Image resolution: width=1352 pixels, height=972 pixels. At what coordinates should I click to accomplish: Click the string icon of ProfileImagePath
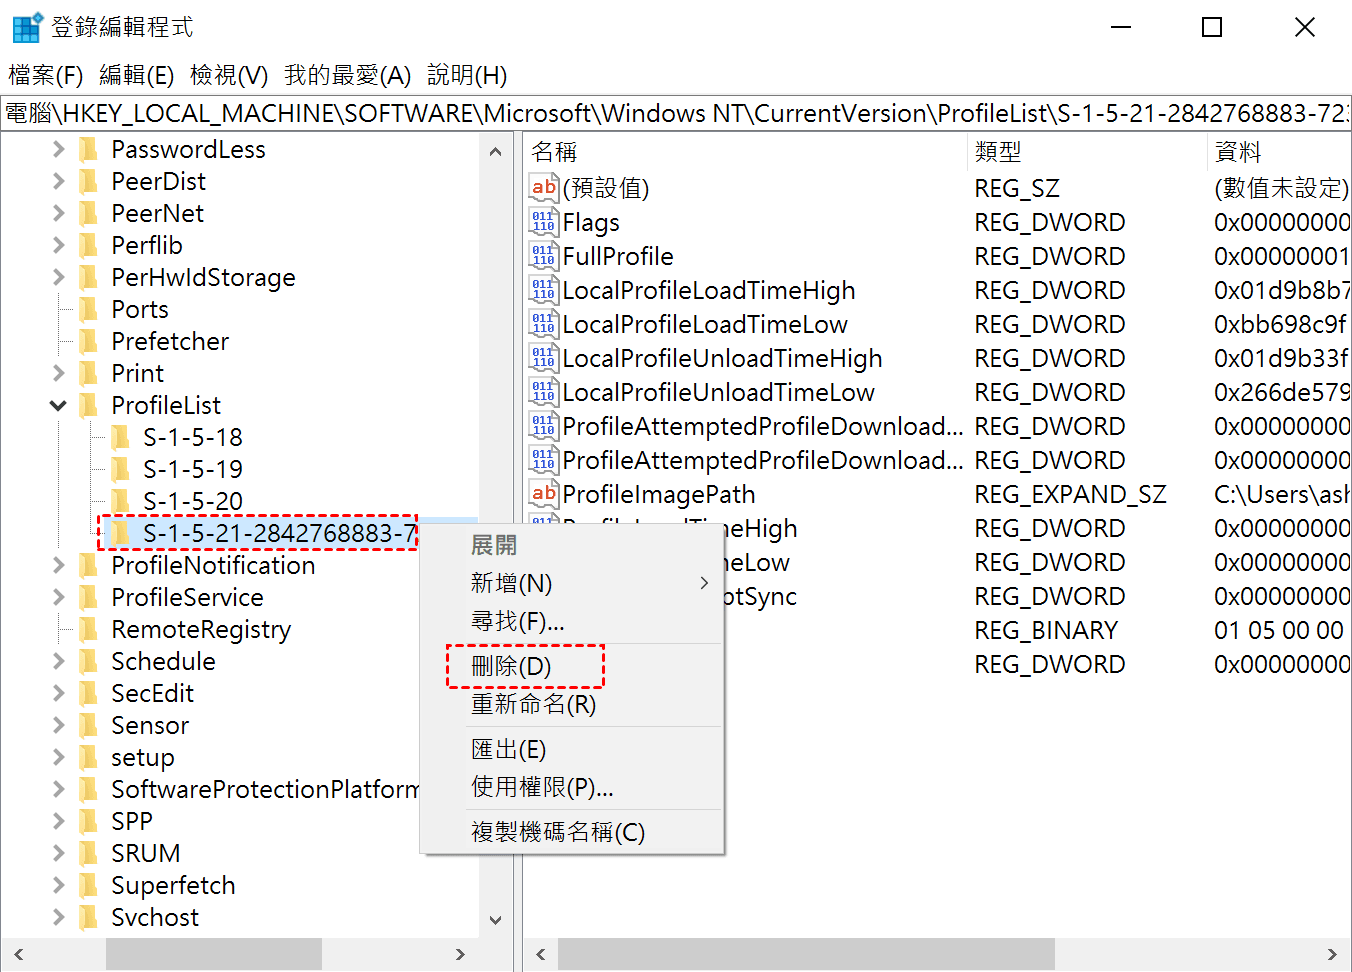[x=544, y=494]
